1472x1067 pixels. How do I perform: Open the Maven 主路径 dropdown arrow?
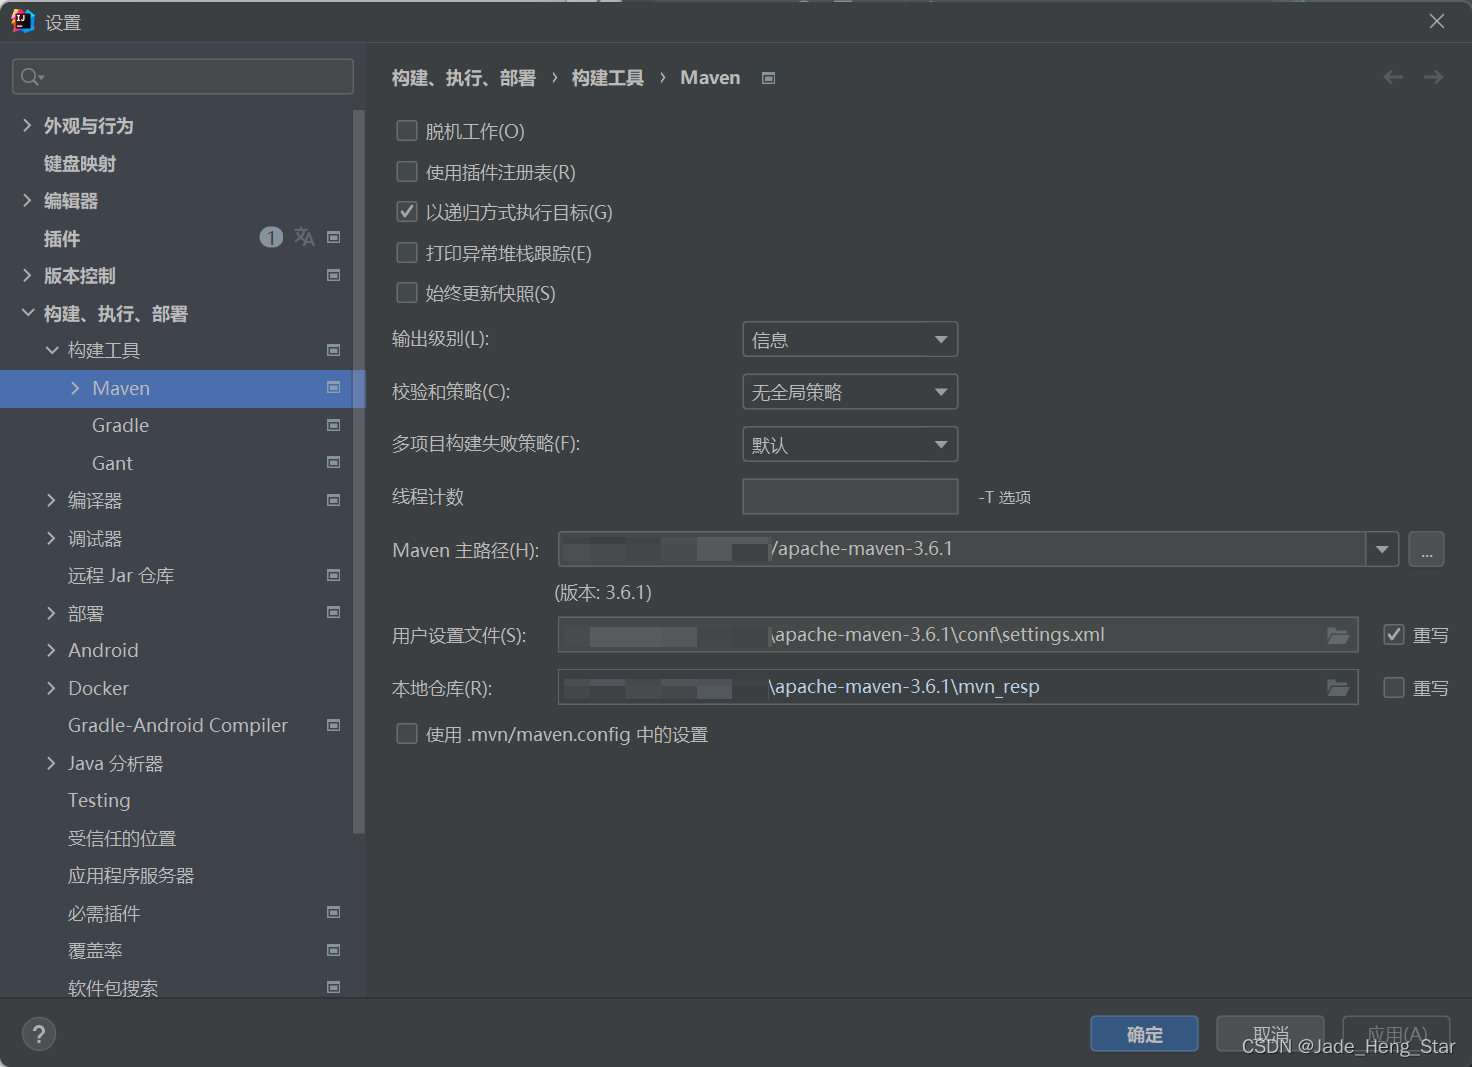coord(1382,549)
